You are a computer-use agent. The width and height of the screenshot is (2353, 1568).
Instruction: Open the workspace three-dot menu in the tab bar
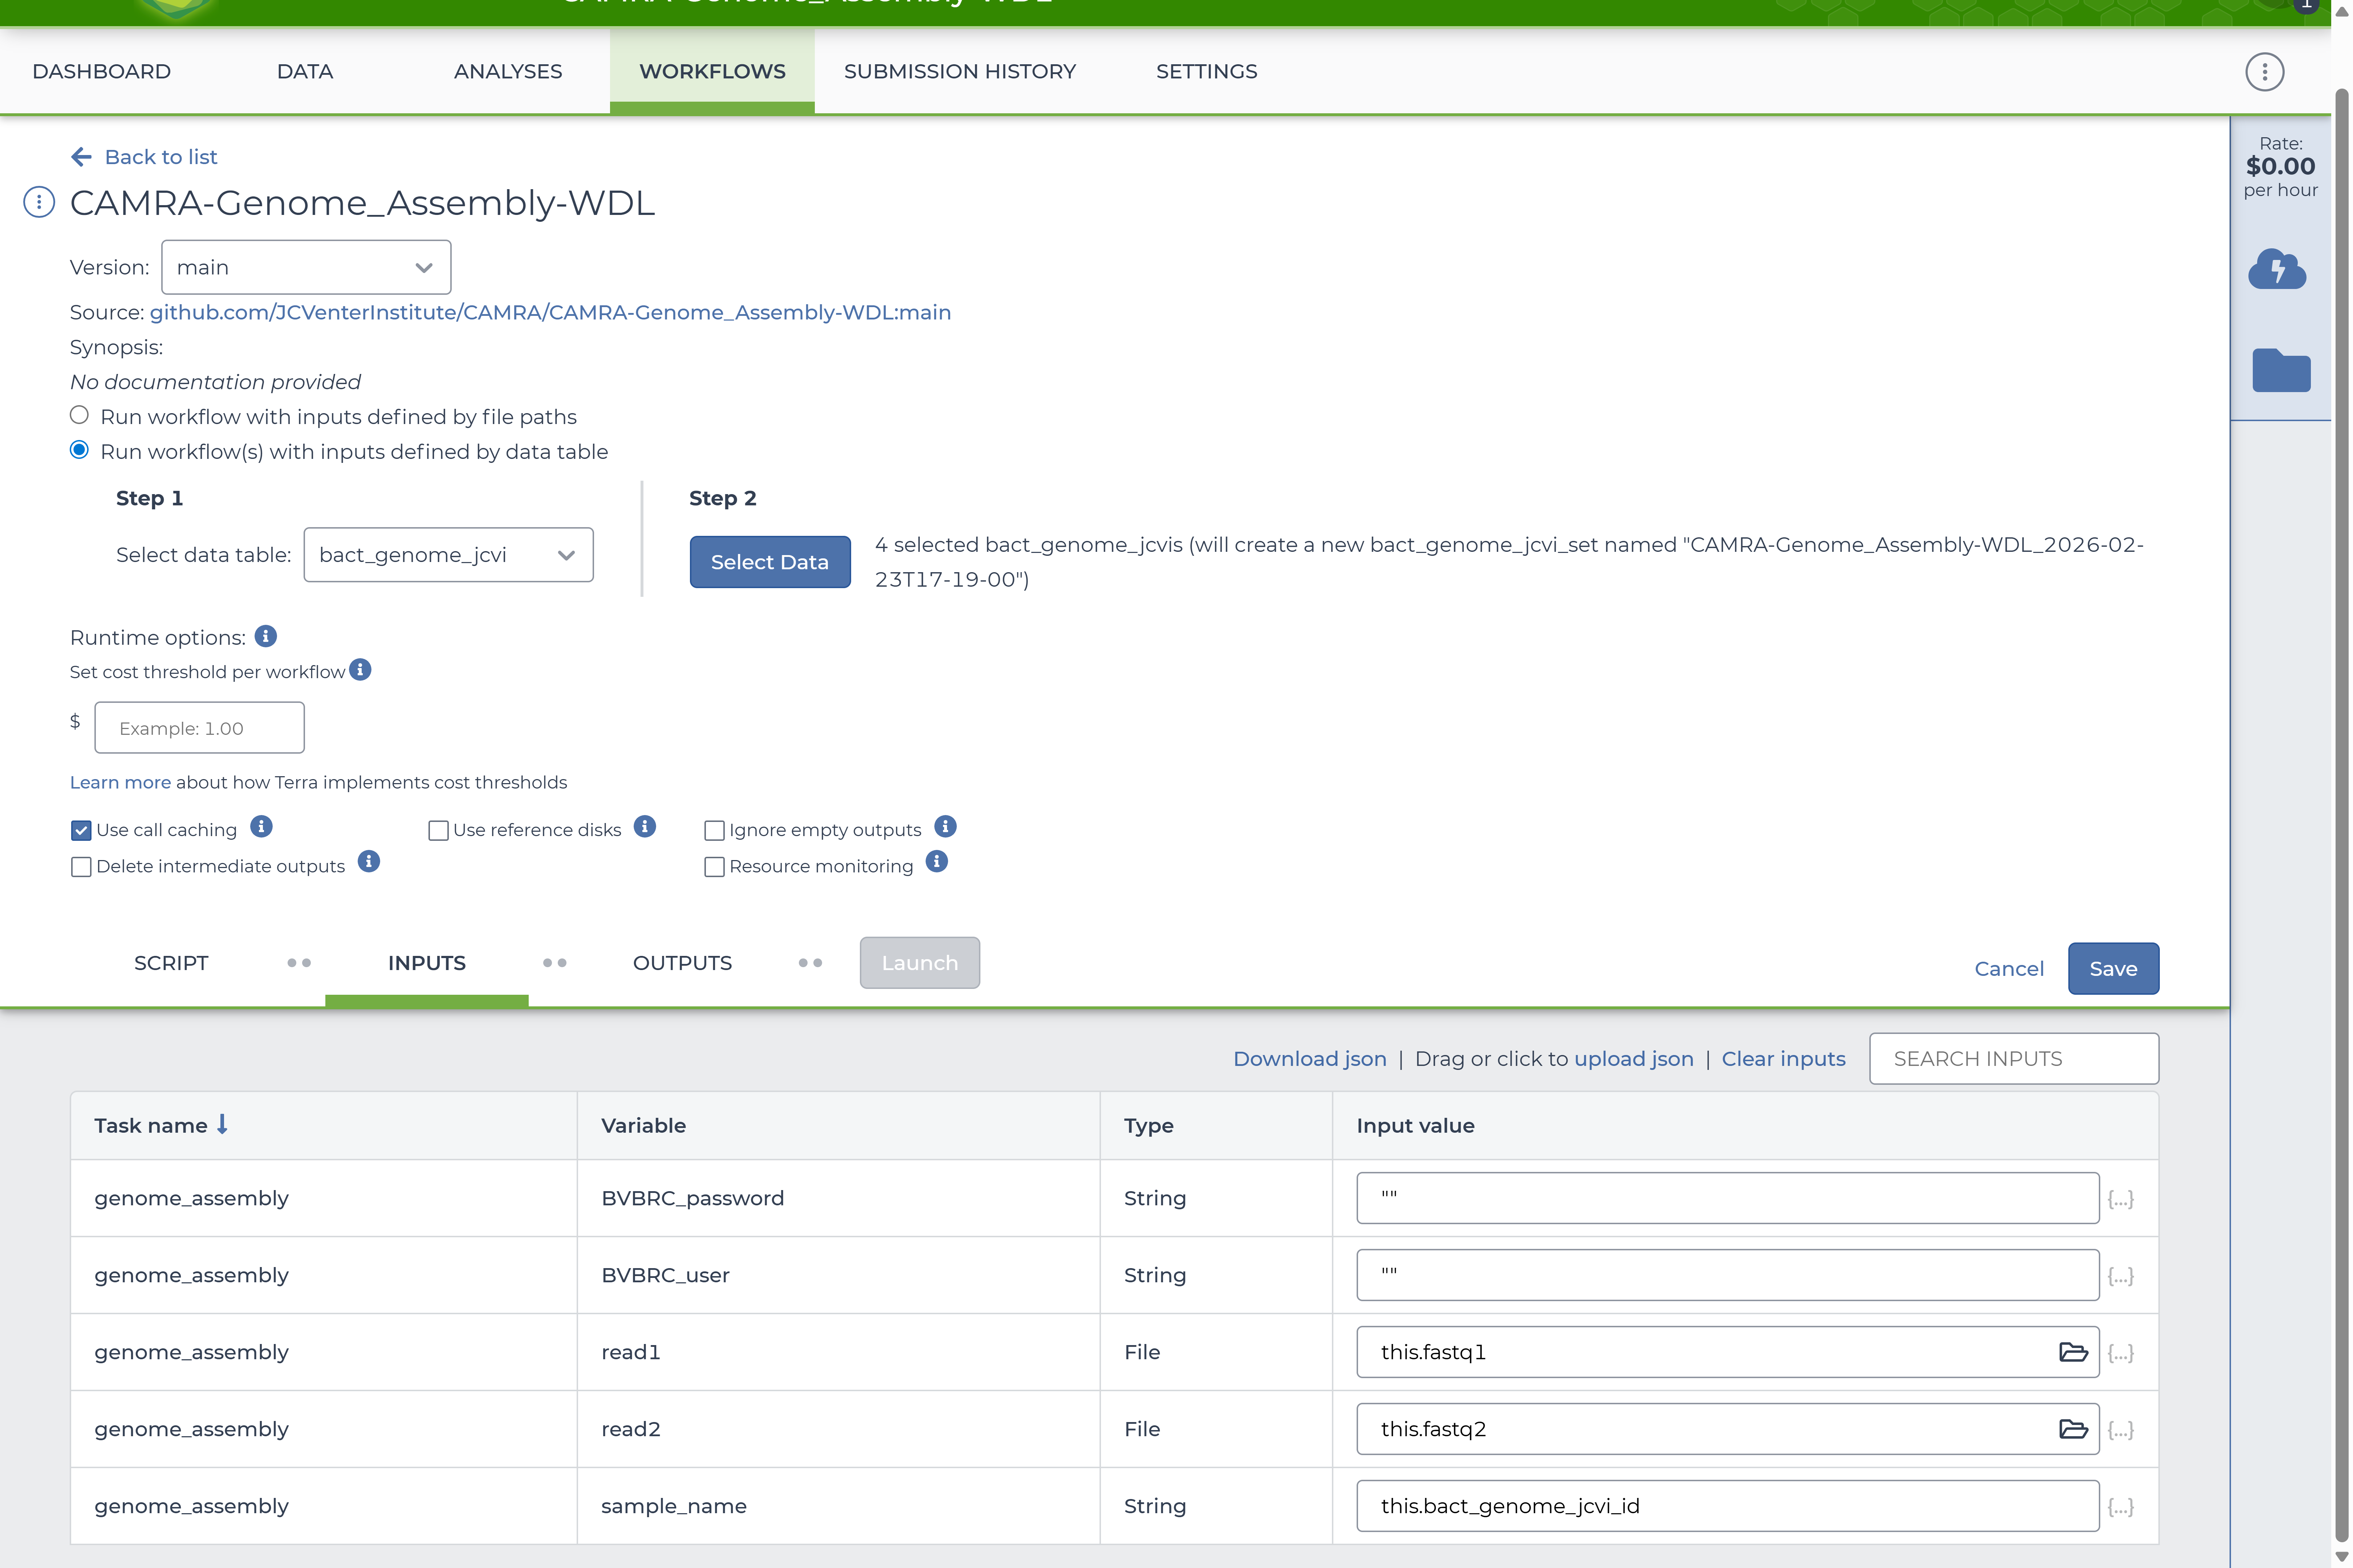tap(2264, 72)
